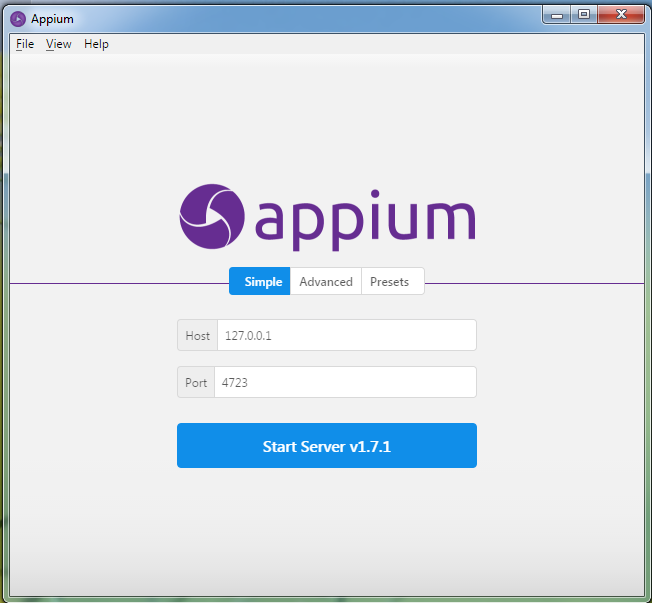652x603 pixels.
Task: Switch to the Advanced tab
Action: [x=326, y=282]
